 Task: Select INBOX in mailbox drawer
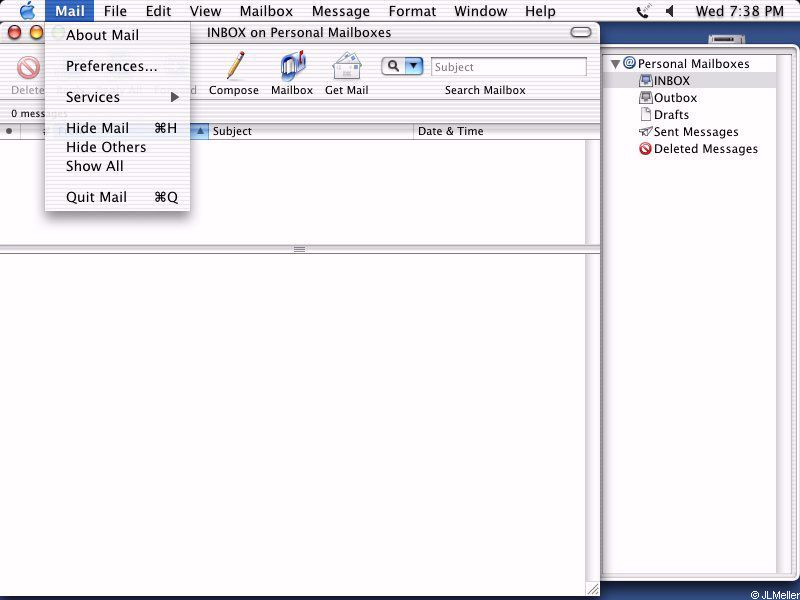point(690,81)
